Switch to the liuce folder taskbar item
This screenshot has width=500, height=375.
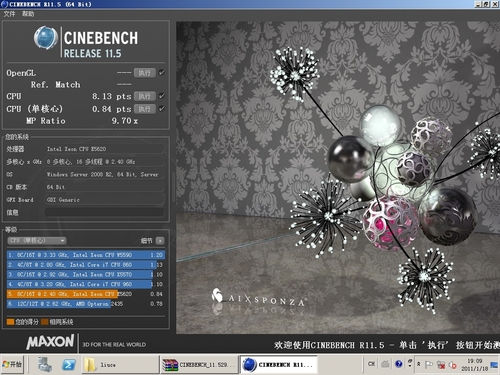119,365
